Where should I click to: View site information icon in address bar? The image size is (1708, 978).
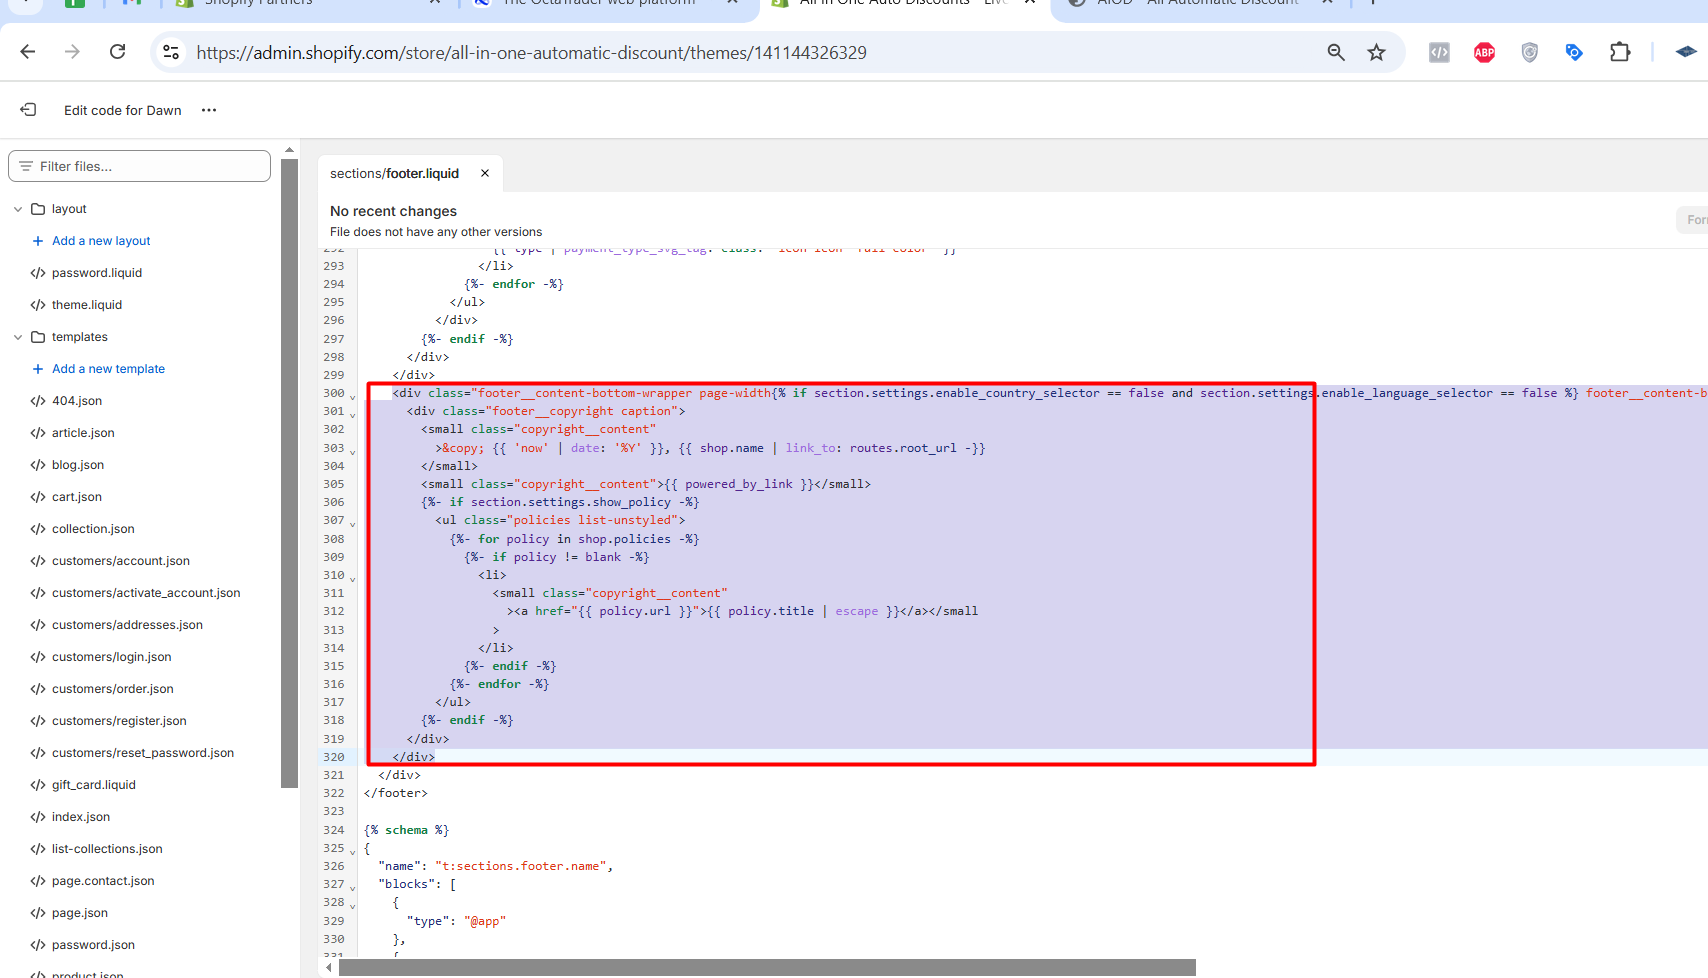tap(171, 52)
